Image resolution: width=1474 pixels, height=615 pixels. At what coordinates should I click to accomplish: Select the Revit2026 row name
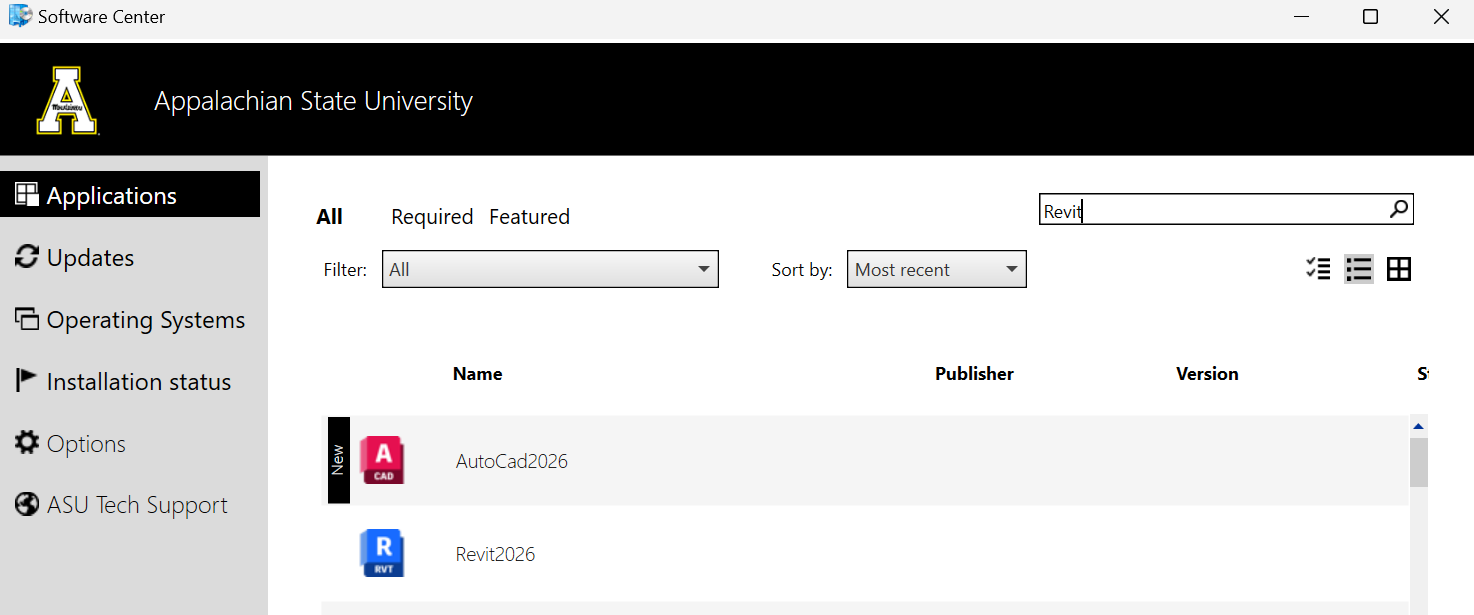point(495,554)
